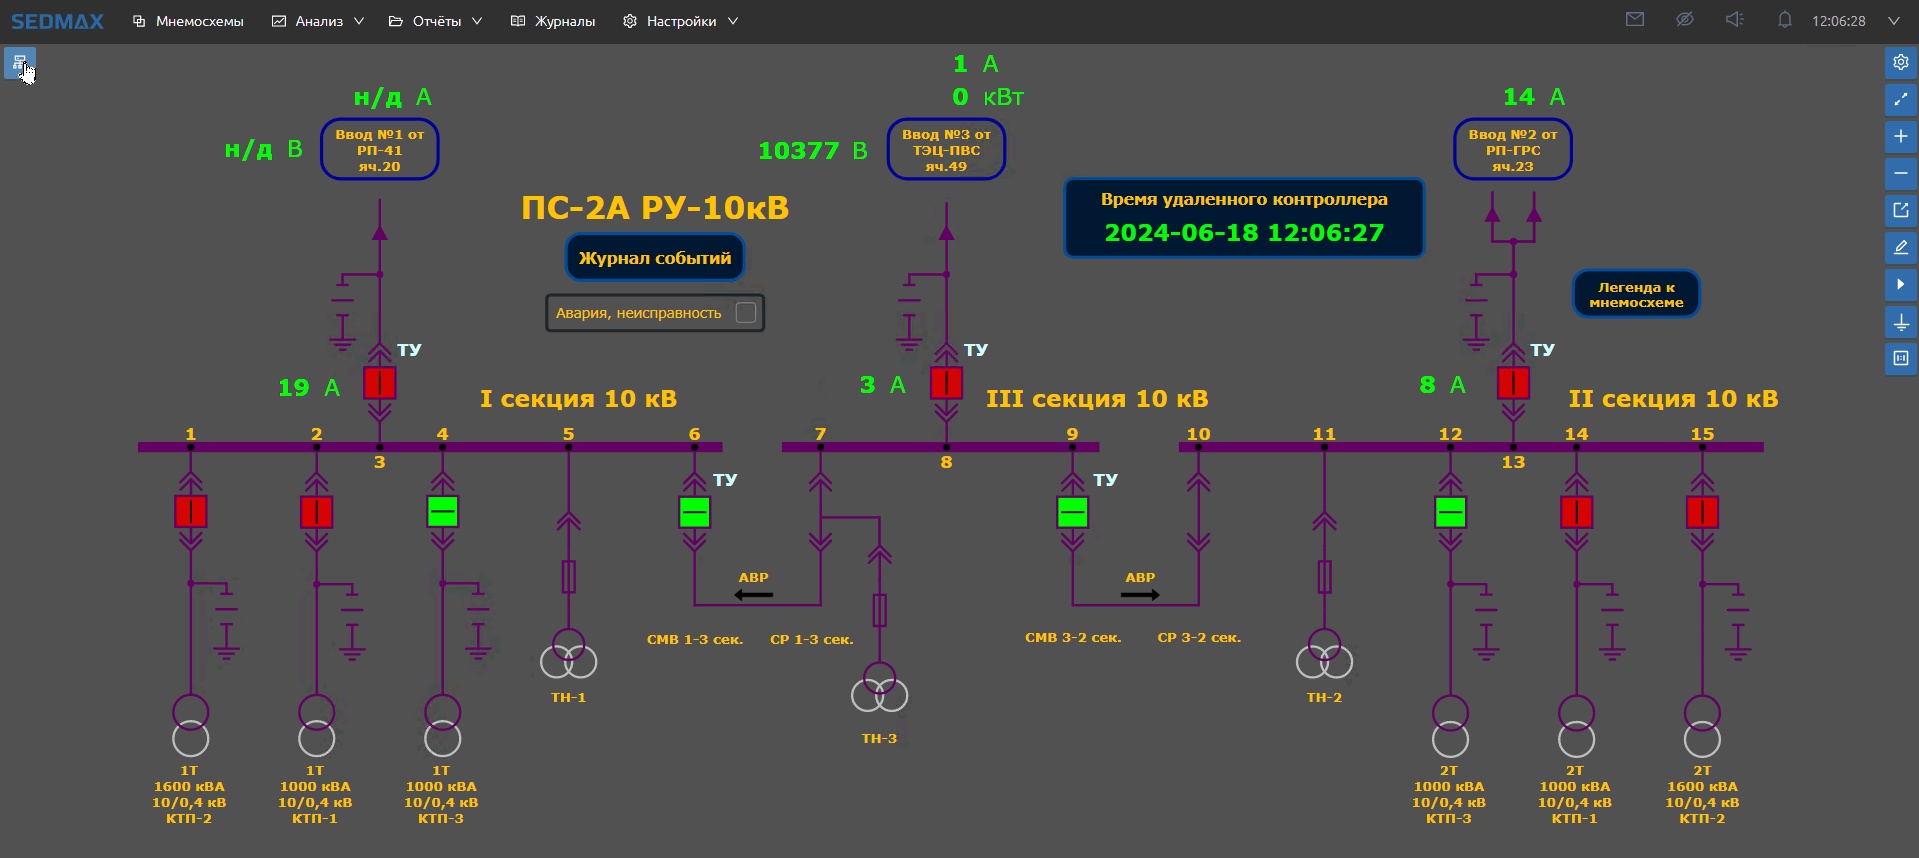Toggle the crossed-eye visibility icon
The image size is (1919, 858).
(x=1684, y=20)
